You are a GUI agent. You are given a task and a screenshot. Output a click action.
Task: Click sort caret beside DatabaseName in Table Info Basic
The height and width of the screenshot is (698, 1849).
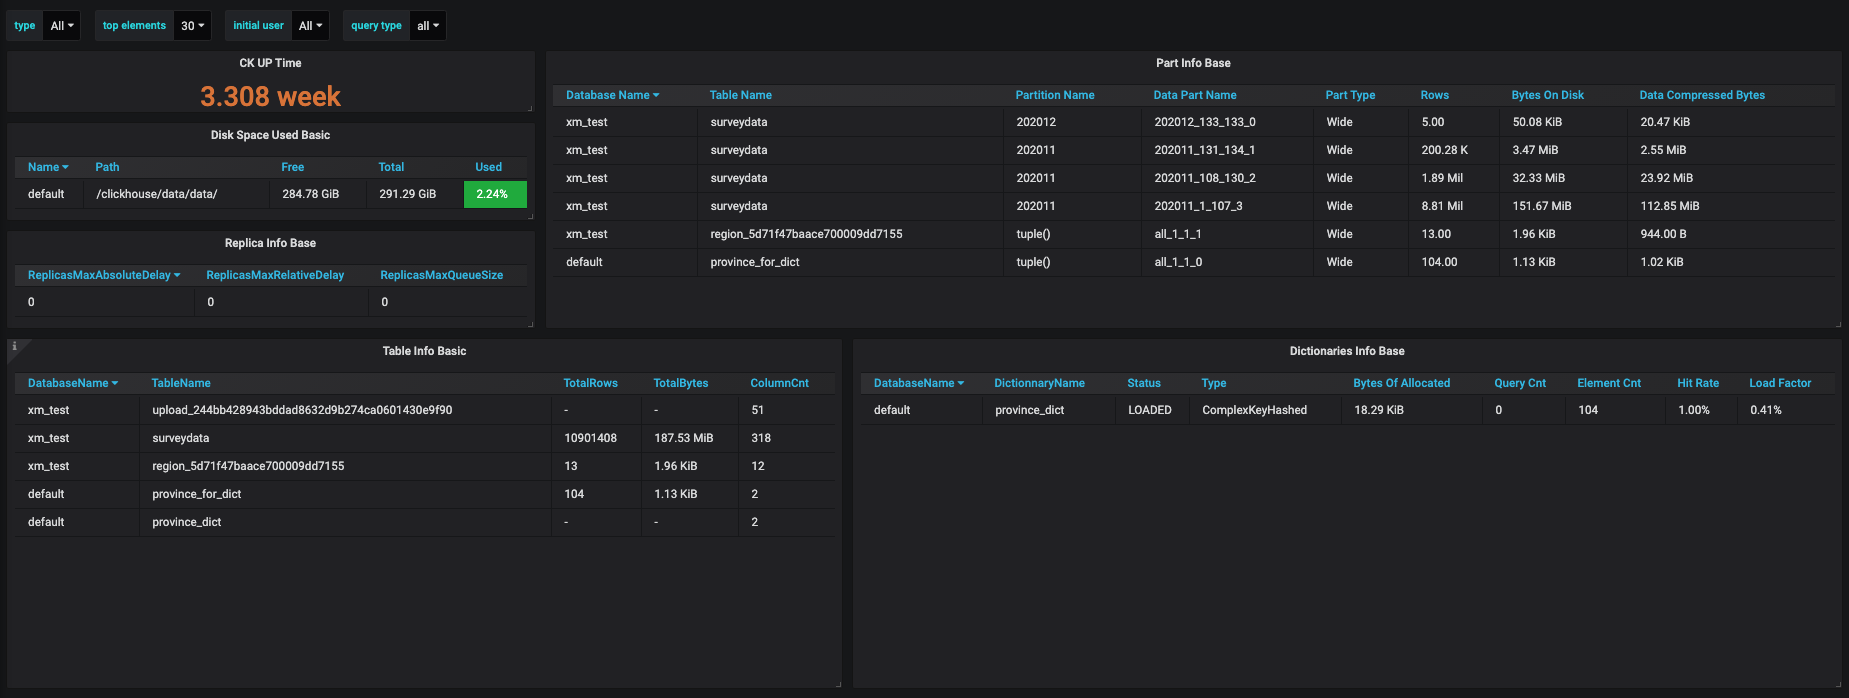(x=115, y=384)
